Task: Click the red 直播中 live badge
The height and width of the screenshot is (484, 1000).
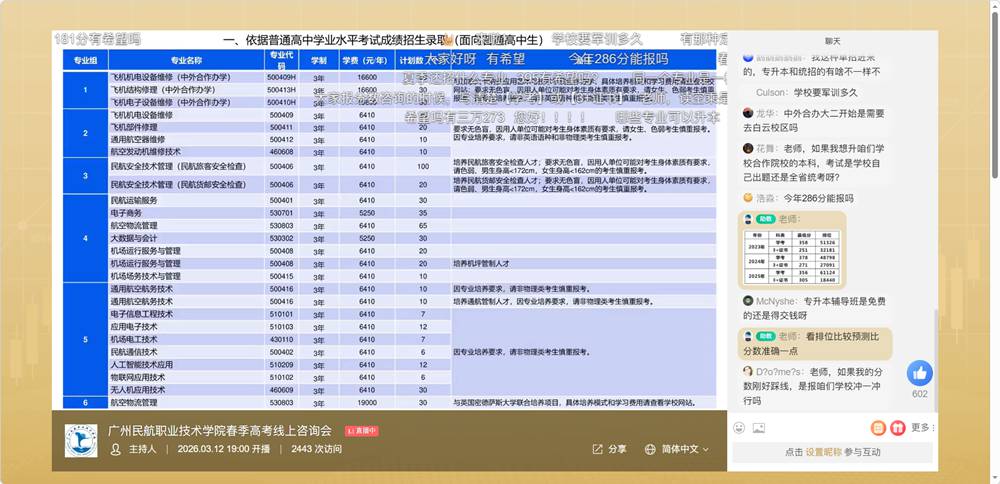Action: tap(362, 430)
